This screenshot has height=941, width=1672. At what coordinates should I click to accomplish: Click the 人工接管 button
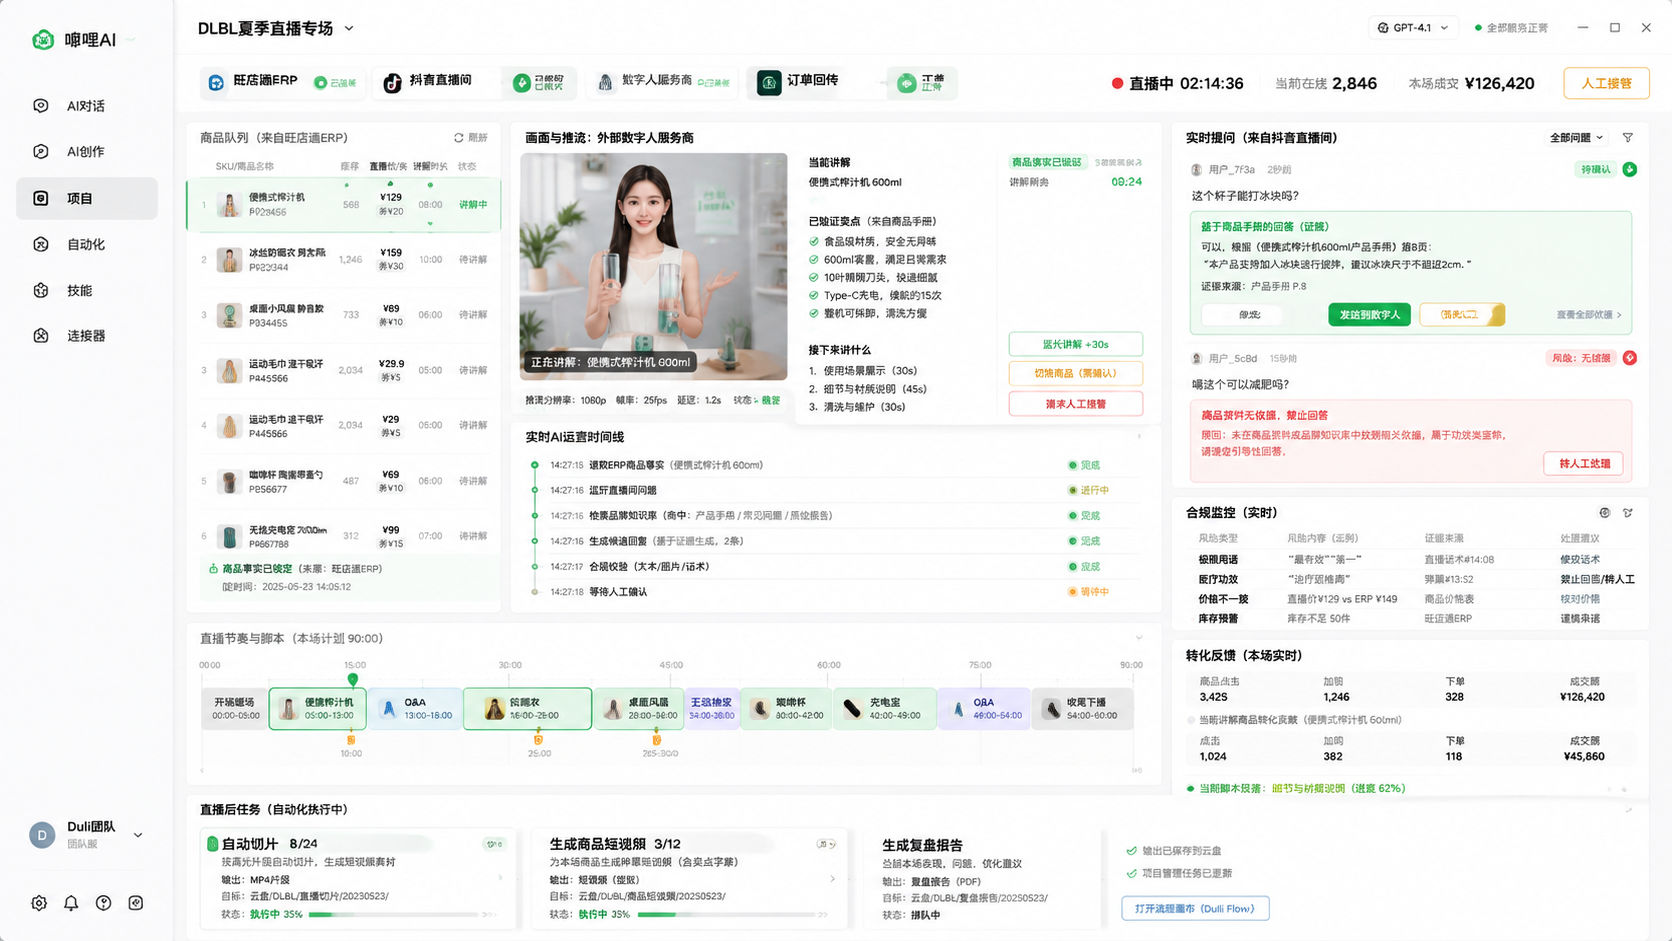1606,83
